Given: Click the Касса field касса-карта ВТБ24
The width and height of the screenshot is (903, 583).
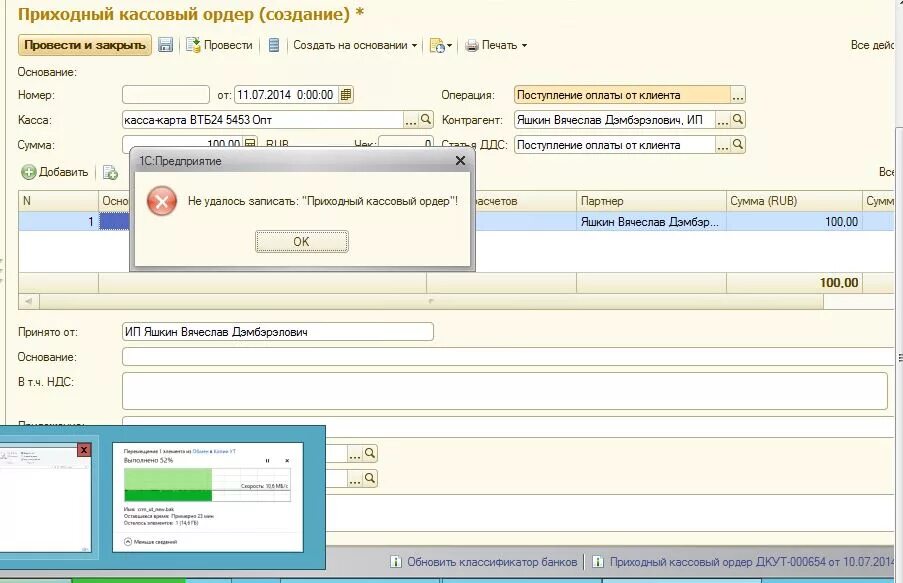Looking at the screenshot, I should click(x=263, y=120).
